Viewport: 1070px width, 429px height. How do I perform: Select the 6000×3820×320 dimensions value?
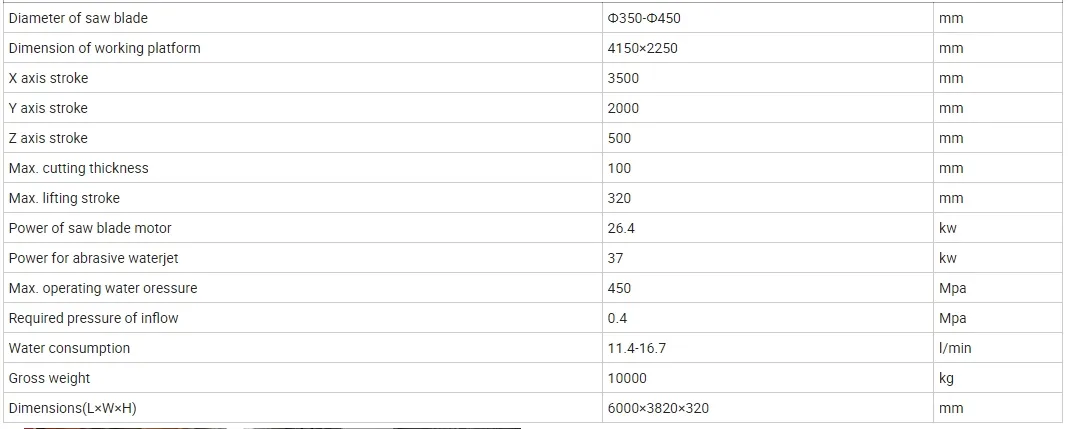click(659, 409)
